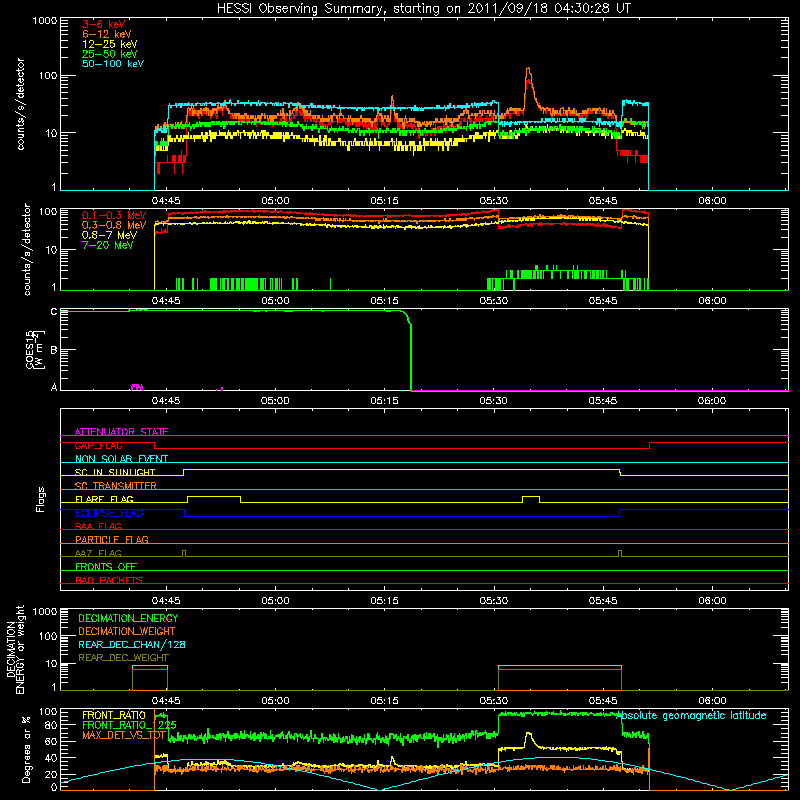The image size is (800, 800).
Task: Select the 6-12 keV legend label
Action: tap(107, 34)
